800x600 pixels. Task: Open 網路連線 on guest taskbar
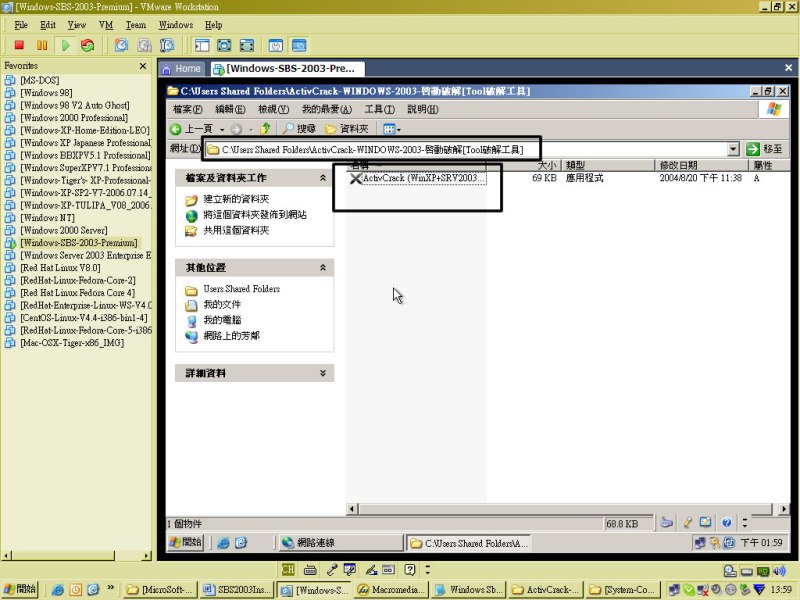click(340, 543)
